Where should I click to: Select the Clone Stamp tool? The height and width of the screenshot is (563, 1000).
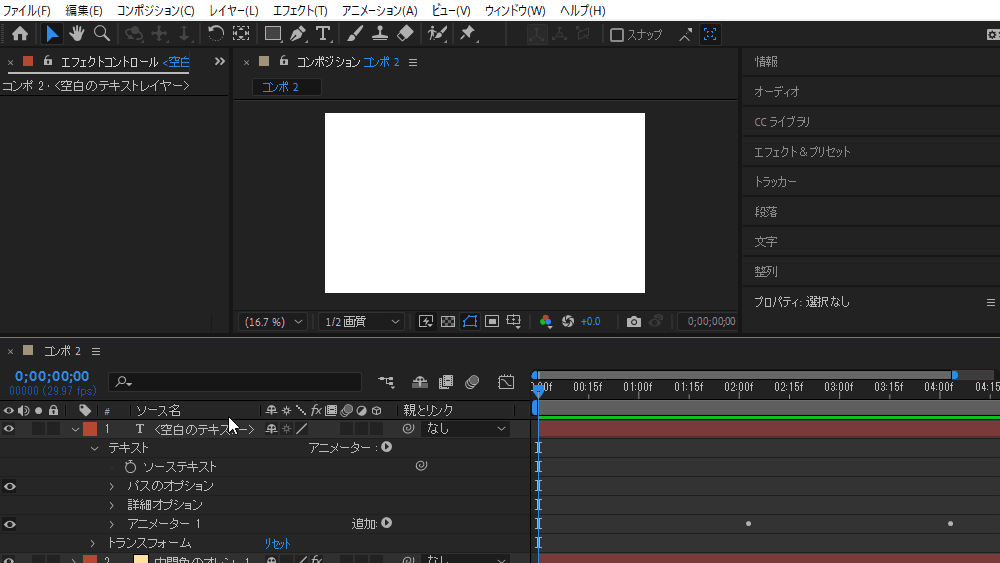point(380,34)
